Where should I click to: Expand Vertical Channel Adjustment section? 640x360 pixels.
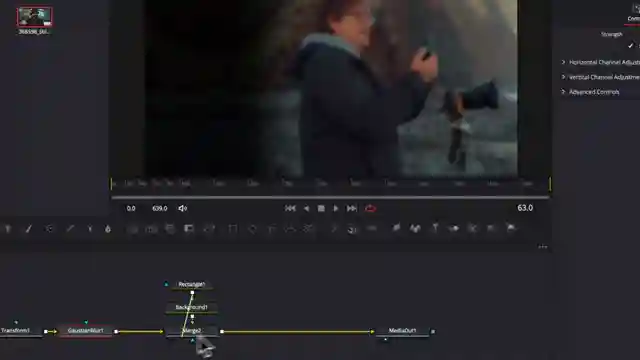click(563, 77)
